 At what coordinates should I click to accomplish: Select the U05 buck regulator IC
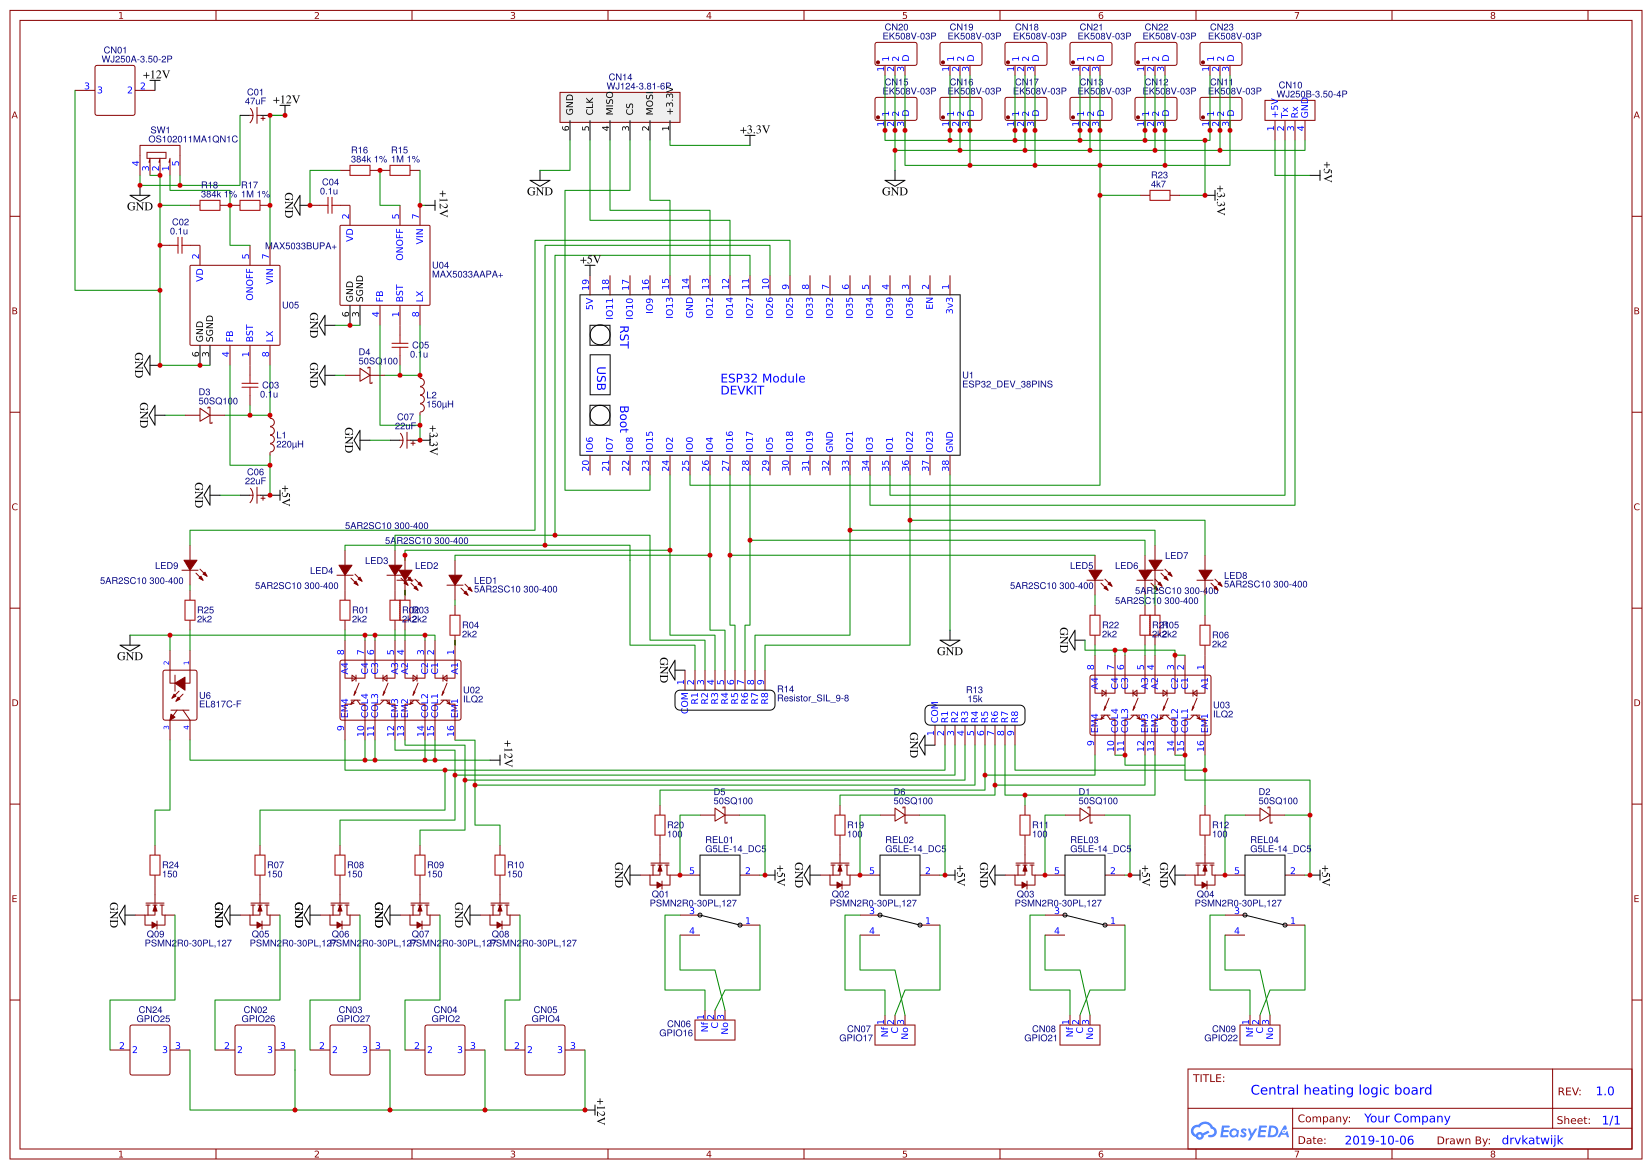[235, 305]
